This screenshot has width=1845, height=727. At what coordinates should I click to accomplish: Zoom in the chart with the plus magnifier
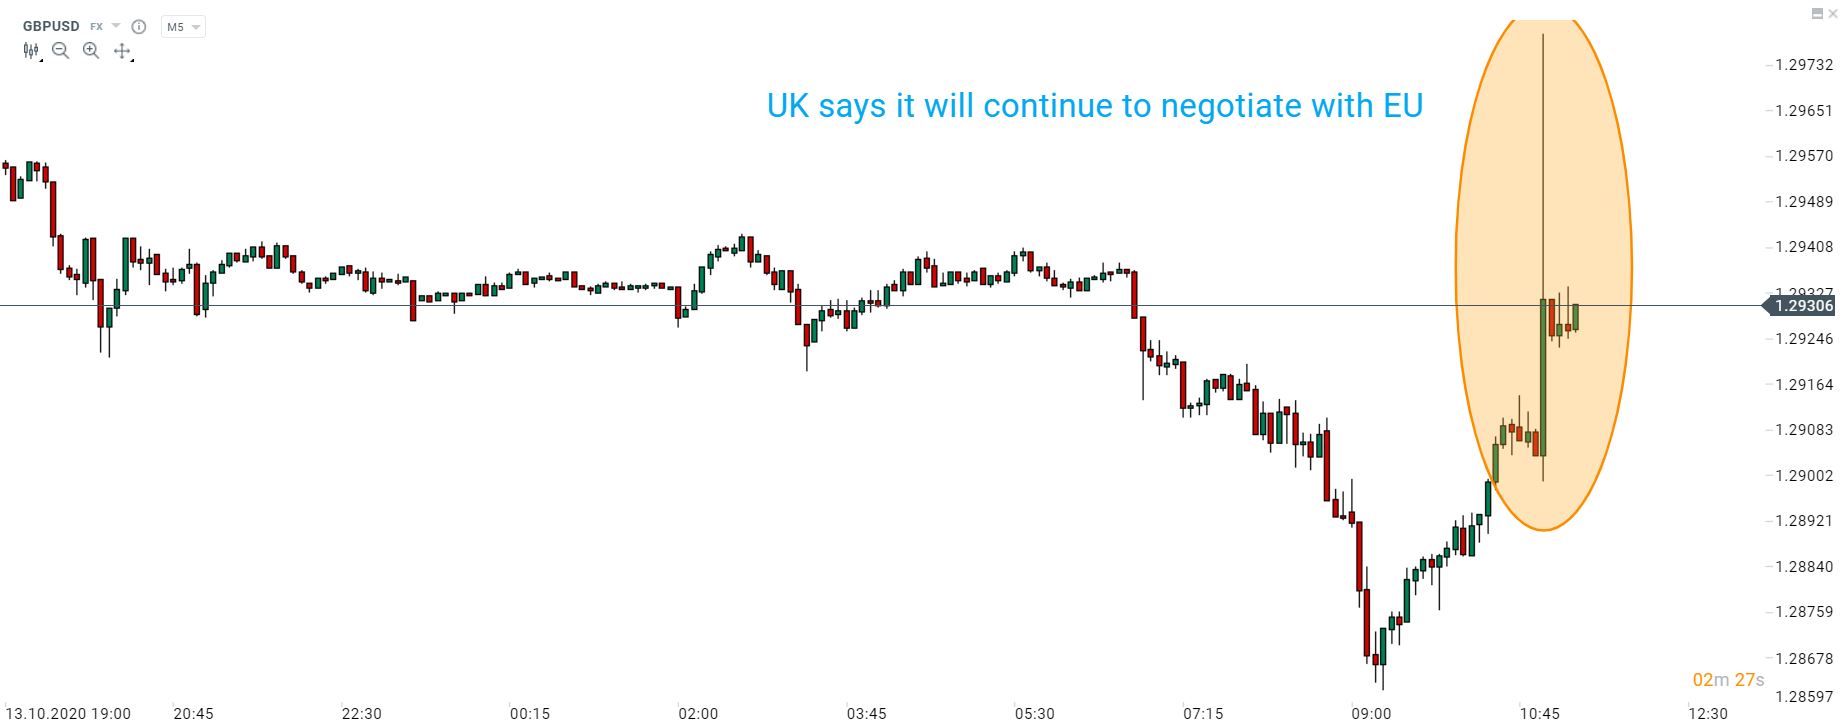pyautogui.click(x=91, y=51)
